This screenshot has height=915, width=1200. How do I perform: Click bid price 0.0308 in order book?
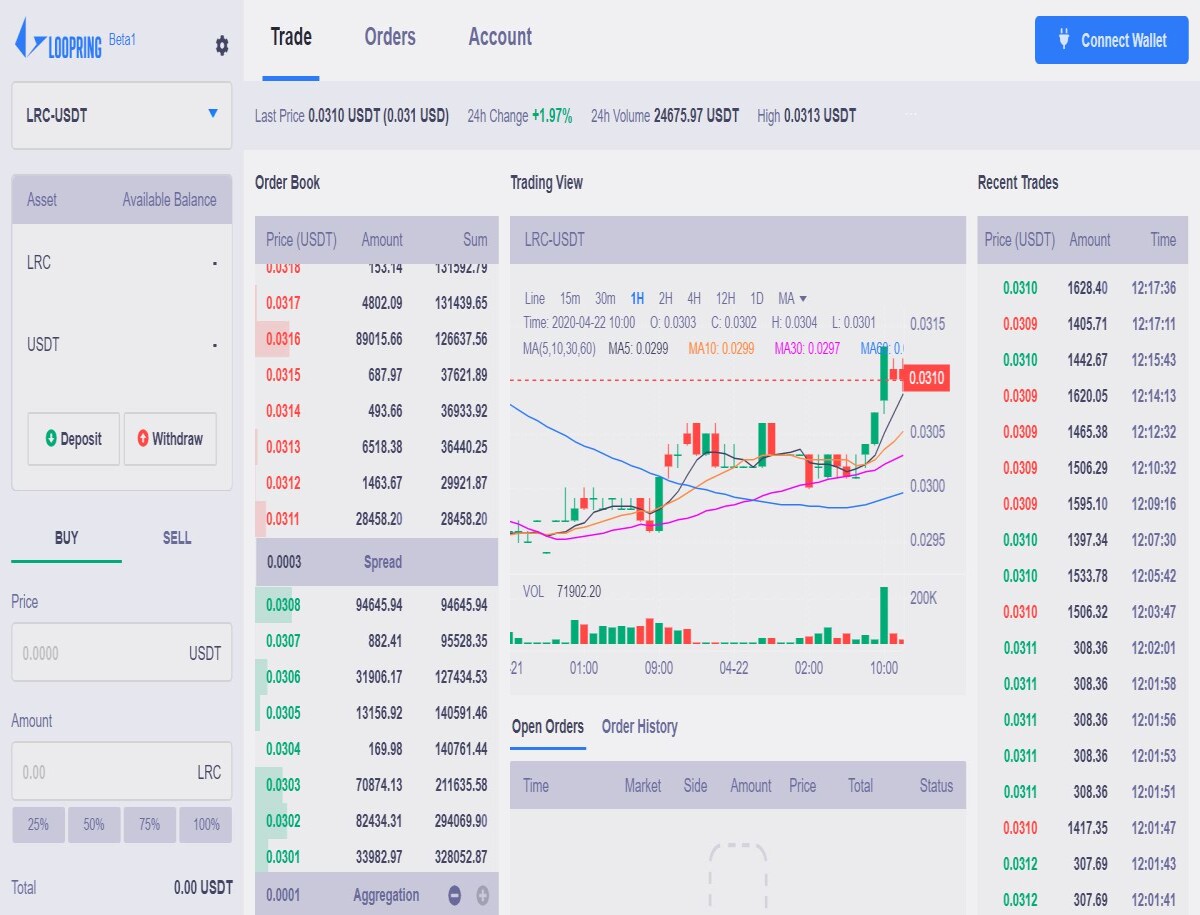pyautogui.click(x=283, y=605)
